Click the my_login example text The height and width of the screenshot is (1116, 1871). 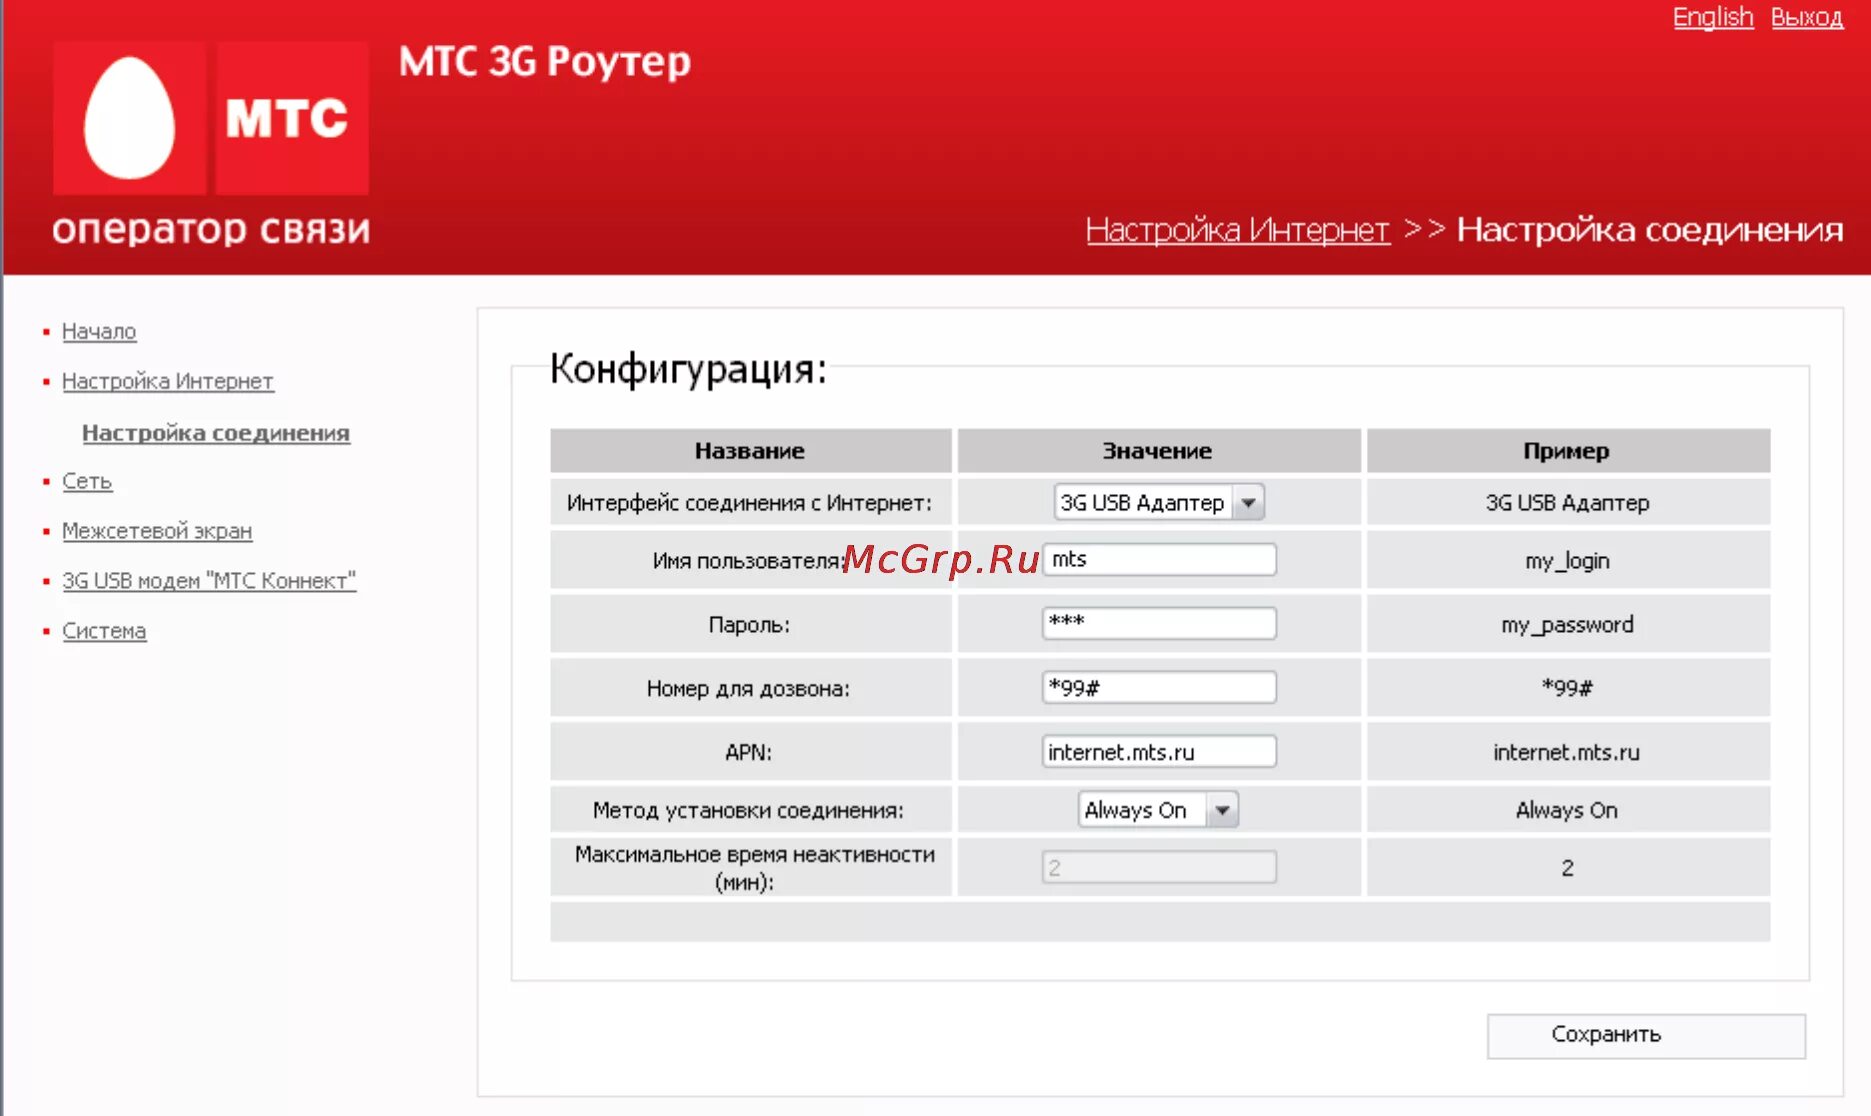[x=1567, y=561]
